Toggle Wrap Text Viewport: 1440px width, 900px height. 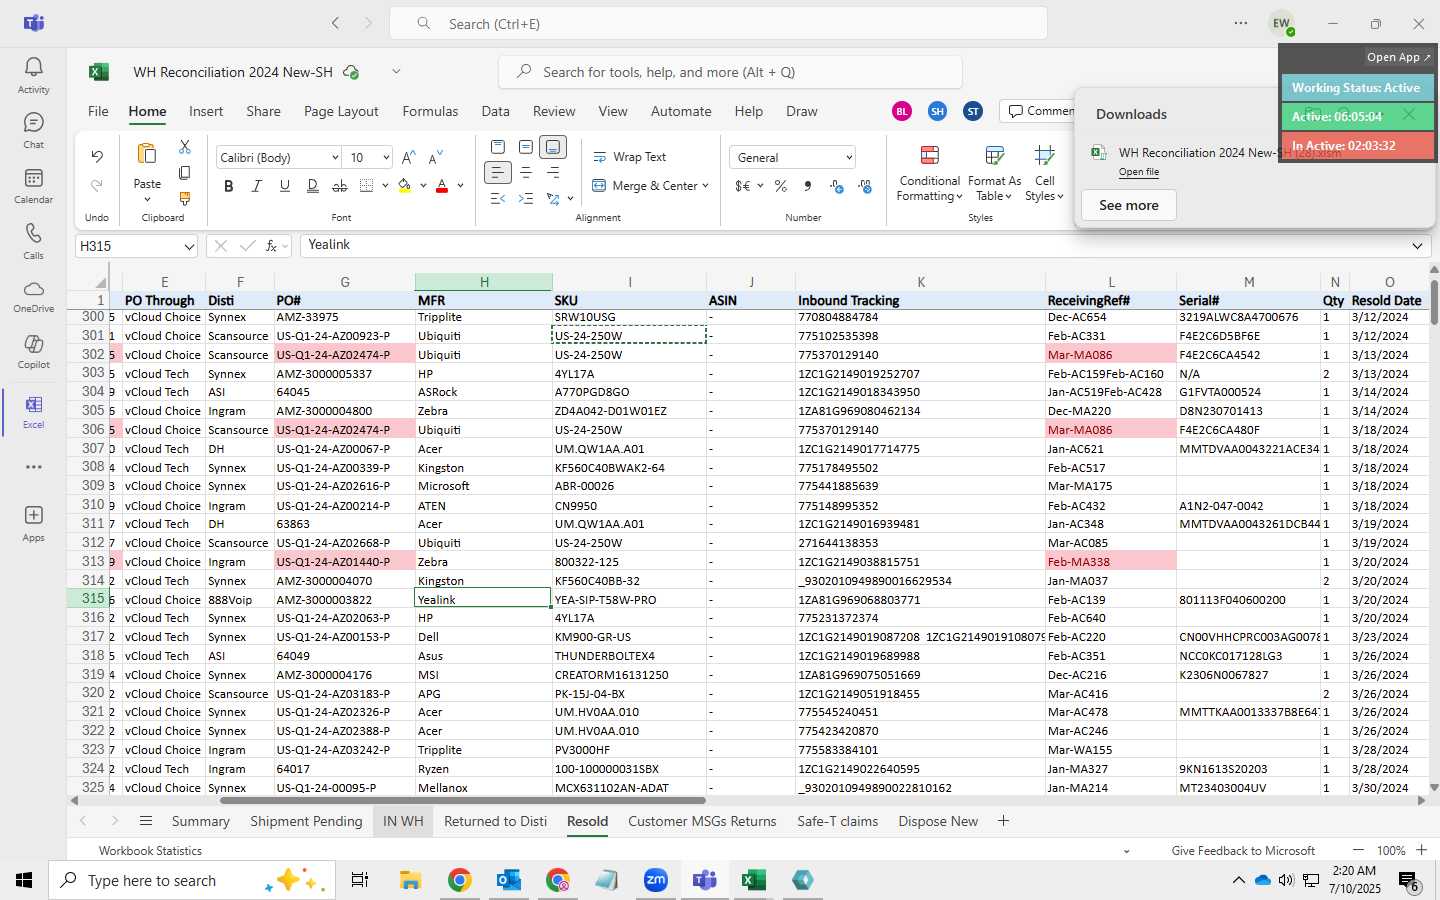point(630,157)
